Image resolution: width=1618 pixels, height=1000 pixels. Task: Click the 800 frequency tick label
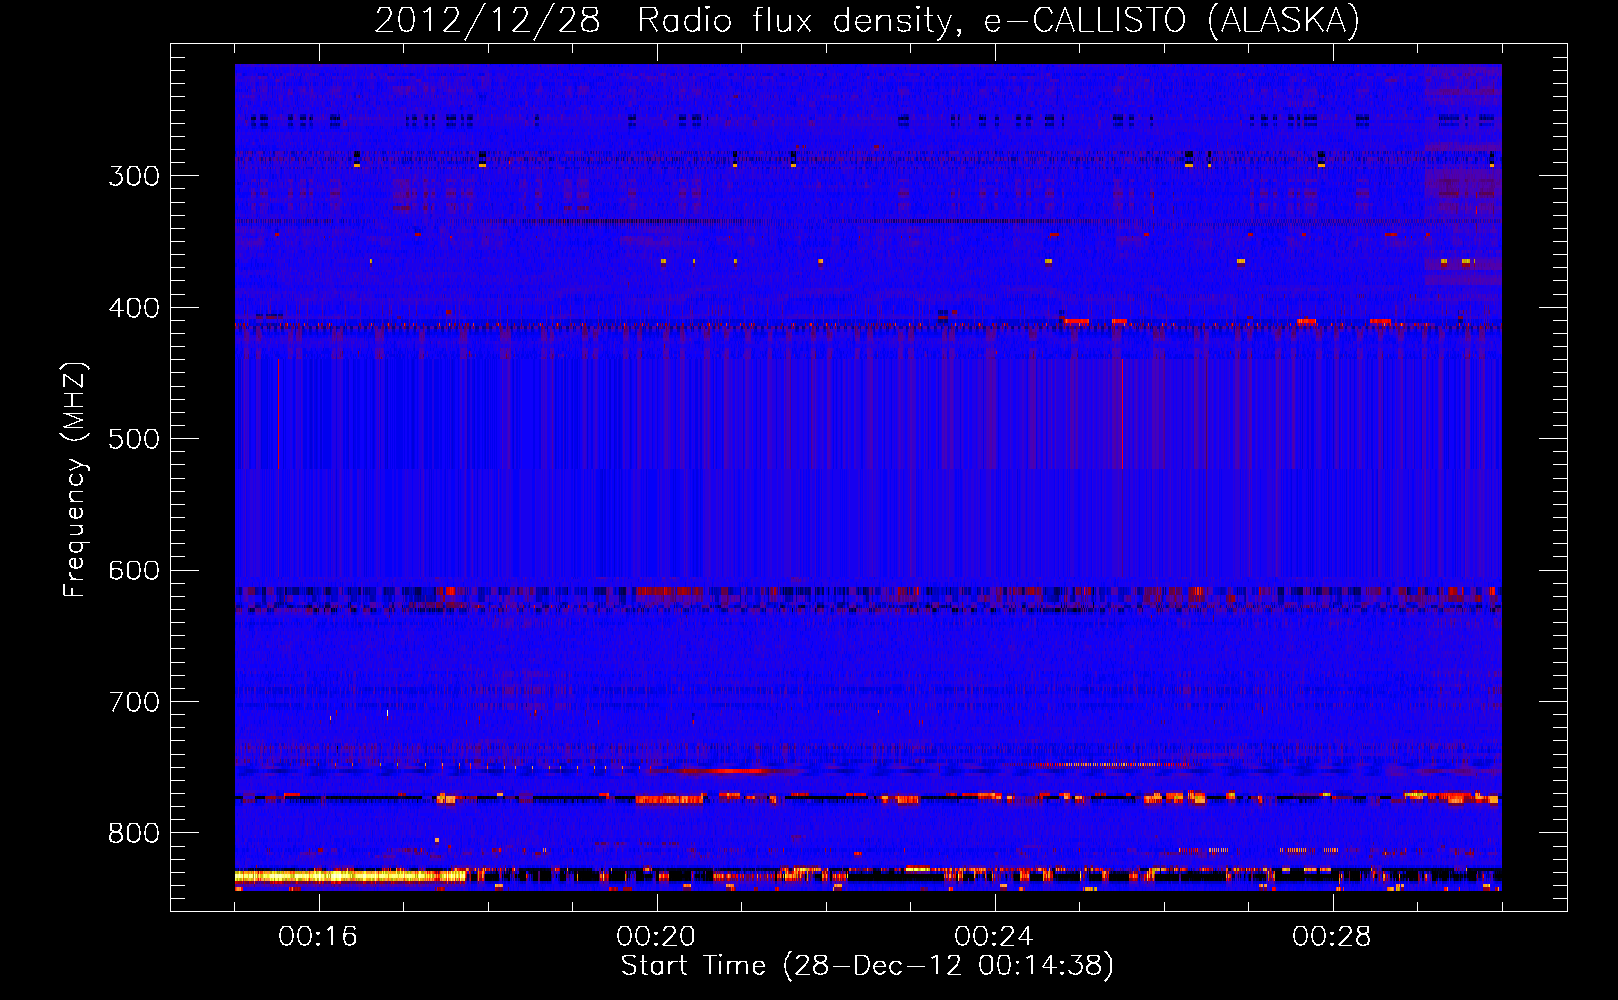click(134, 834)
